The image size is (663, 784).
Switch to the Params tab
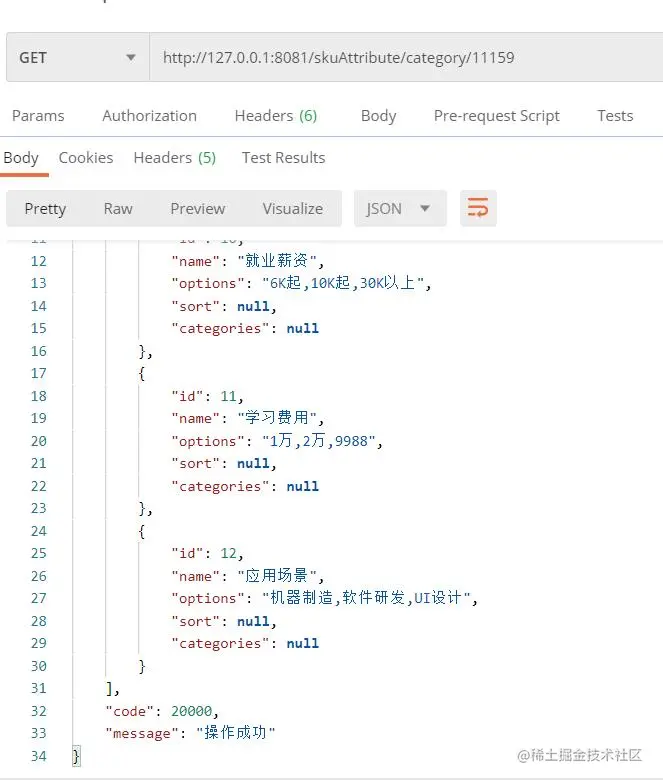(38, 115)
